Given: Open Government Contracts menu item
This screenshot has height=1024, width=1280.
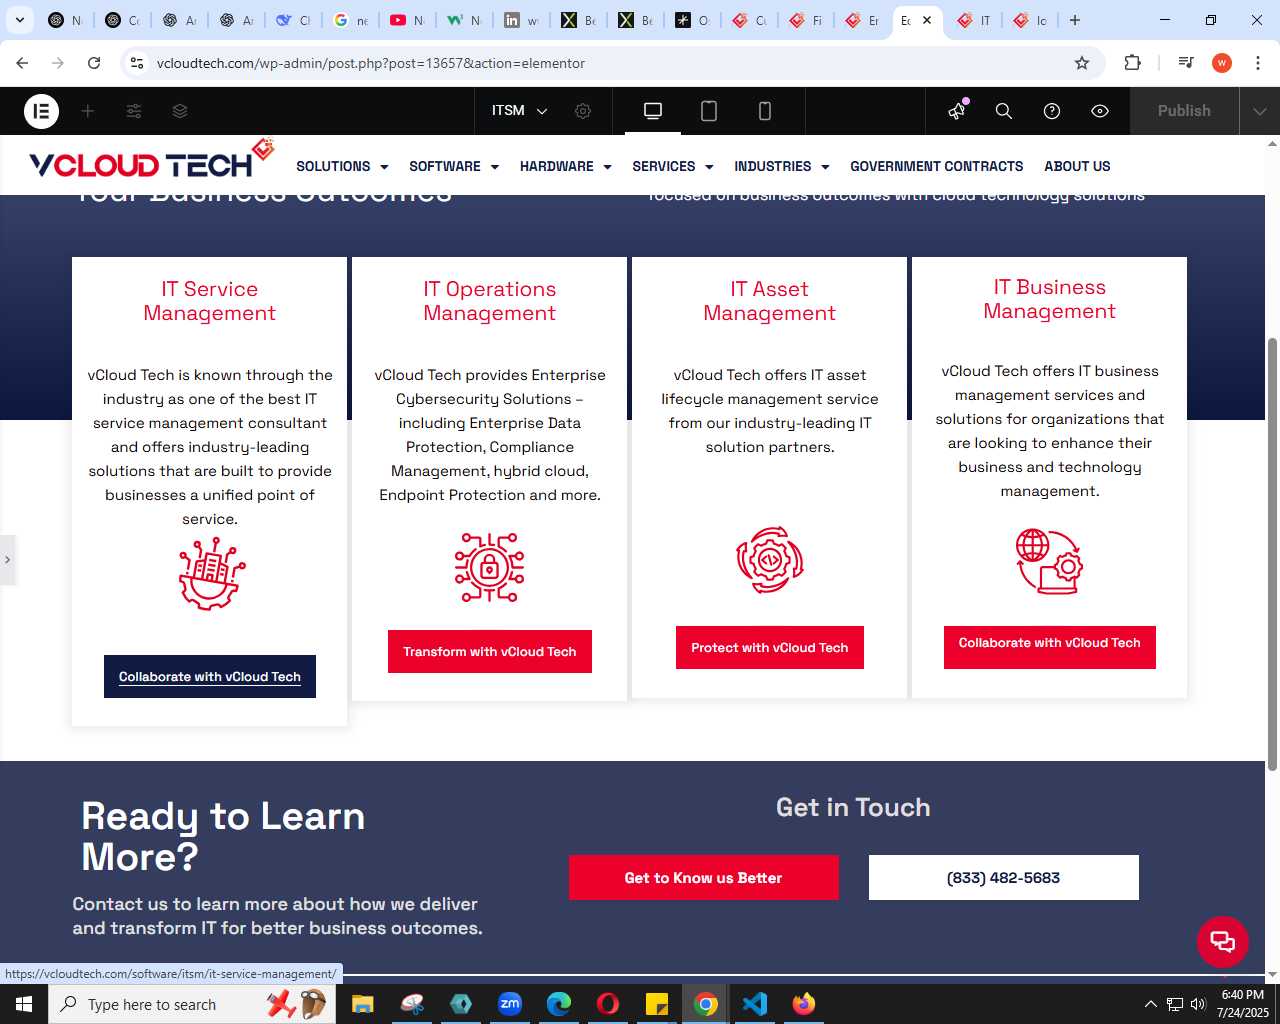Looking at the screenshot, I should [937, 166].
